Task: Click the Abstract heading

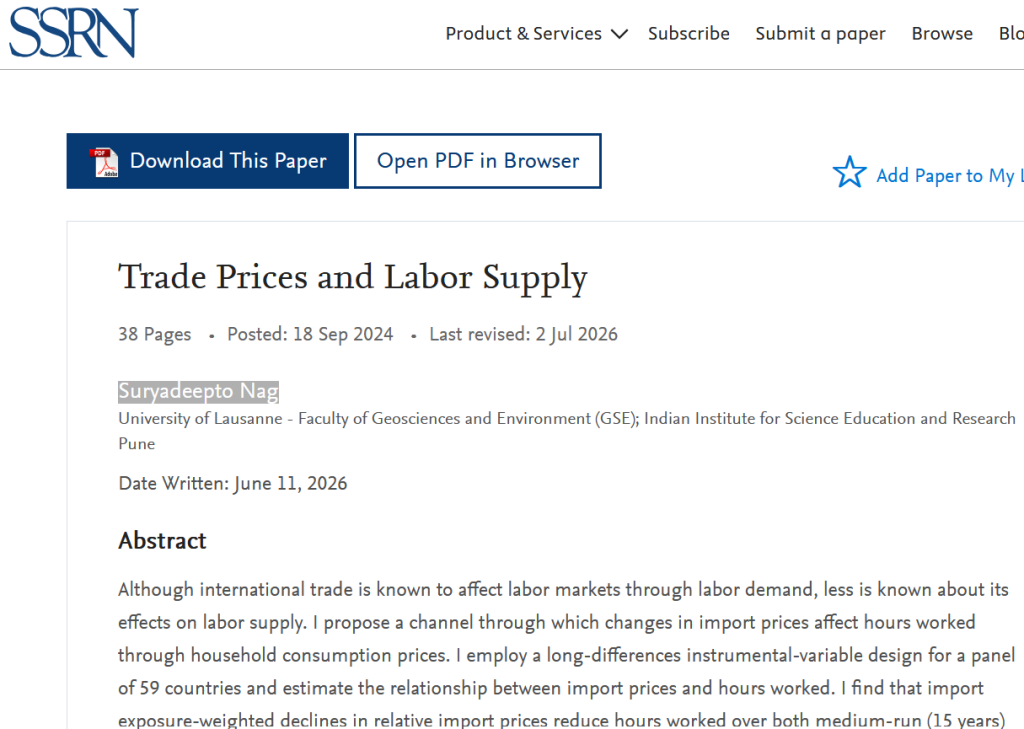Action: [x=162, y=541]
